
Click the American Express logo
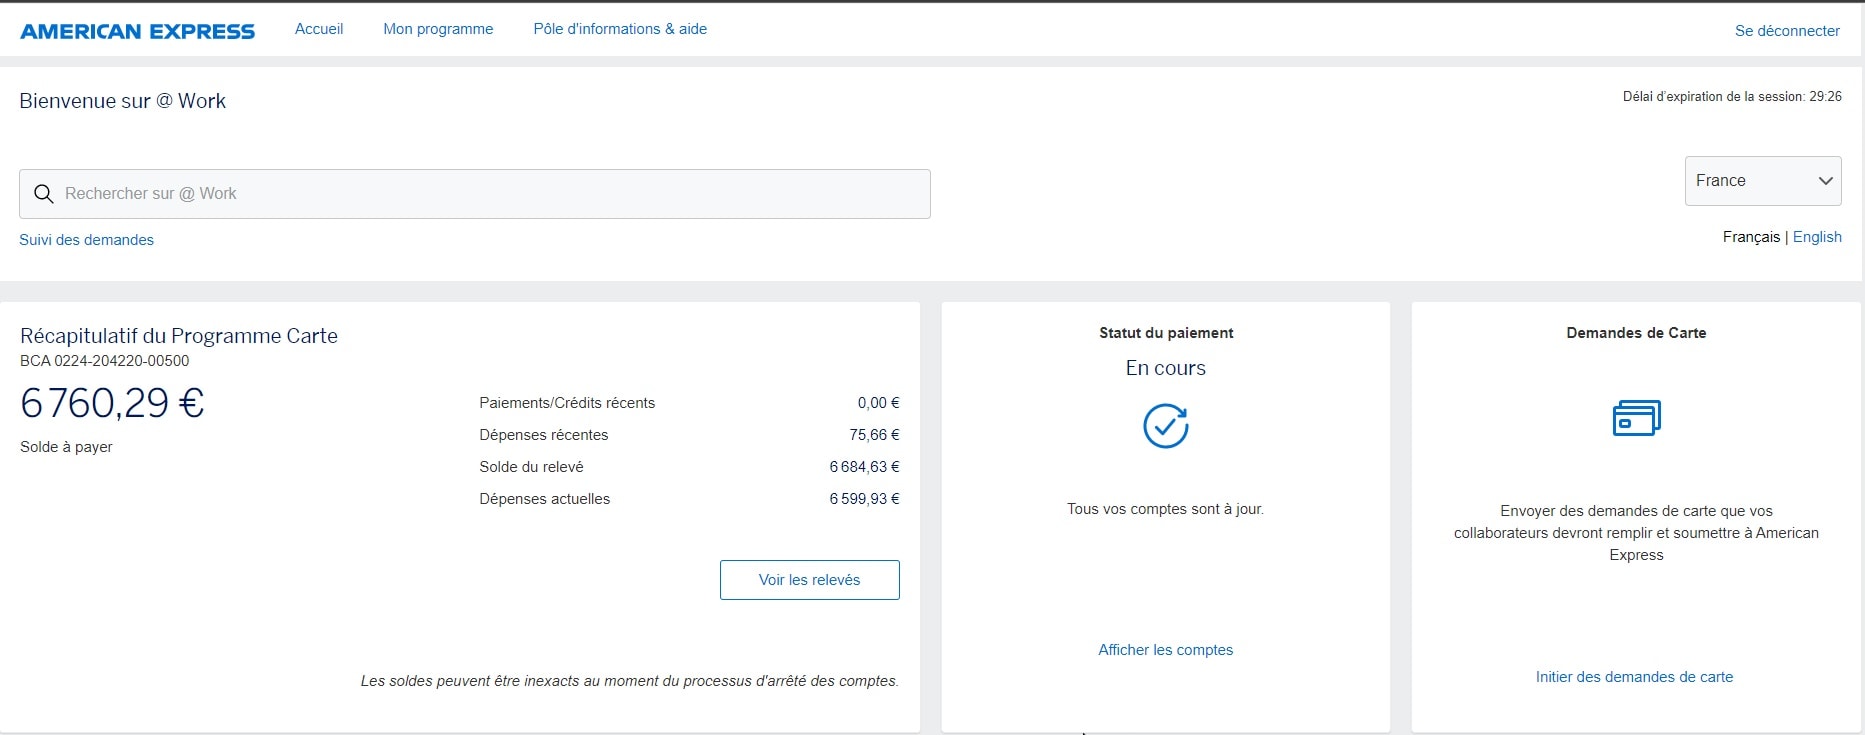[x=138, y=31]
